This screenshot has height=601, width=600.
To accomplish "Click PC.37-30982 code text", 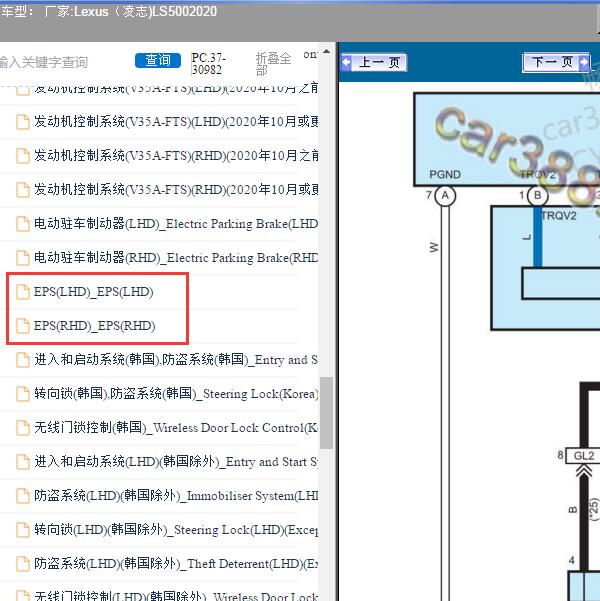I will pos(208,64).
